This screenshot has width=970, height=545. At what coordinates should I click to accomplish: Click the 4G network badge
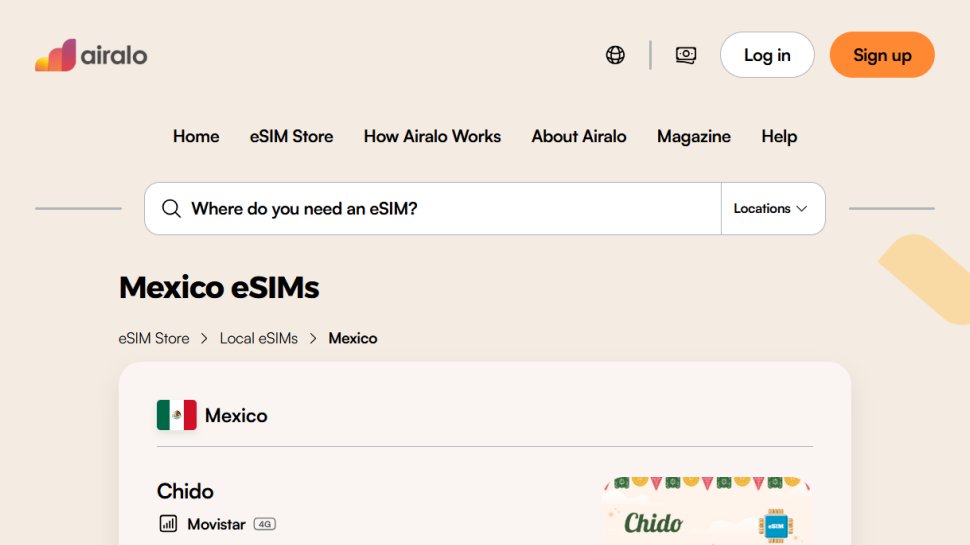point(264,523)
